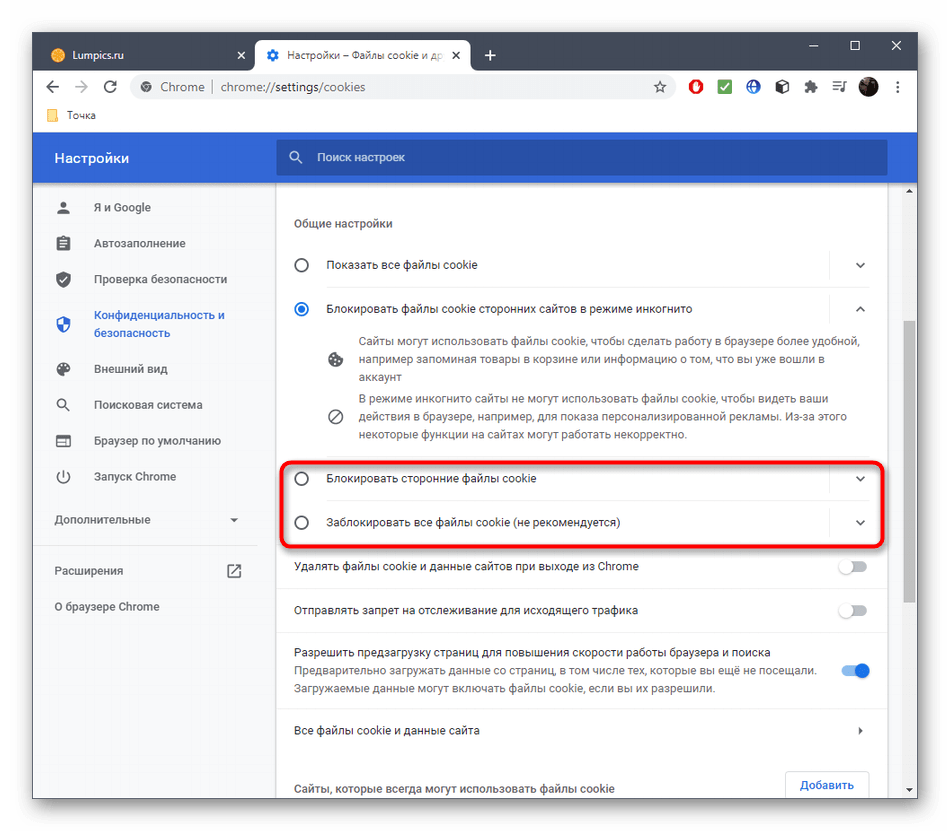Click the window icon for Браузер по умолчанию

click(x=63, y=441)
